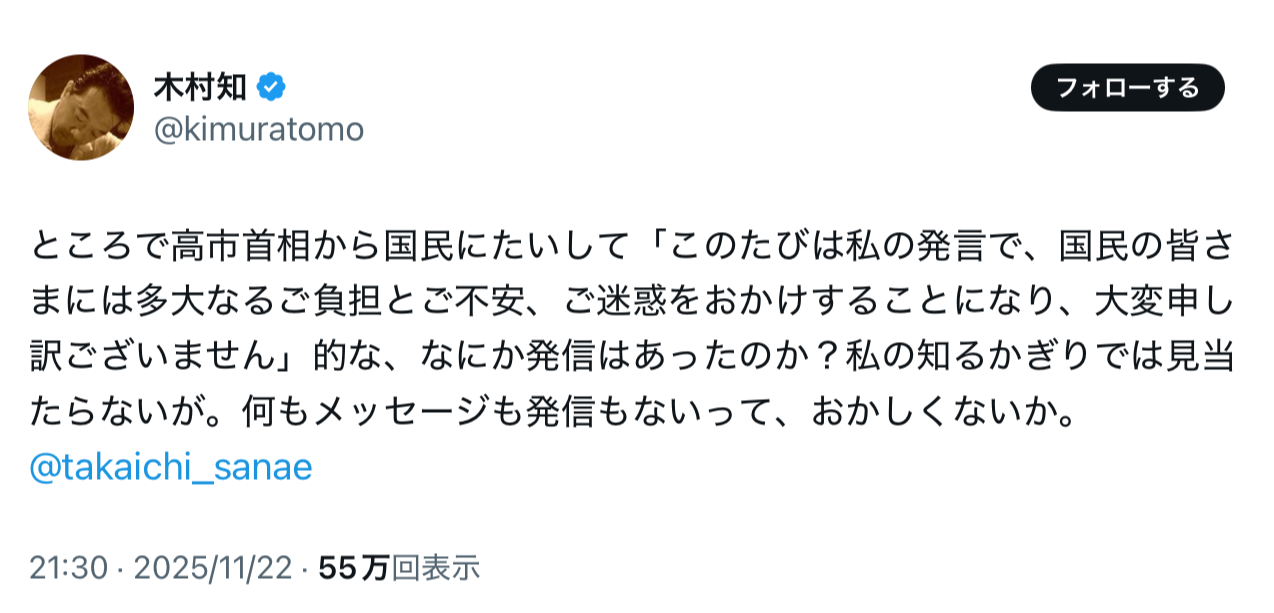Click the blue verified badge beside 木村知
Screen dimensions: 1274x613
[x=271, y=88]
